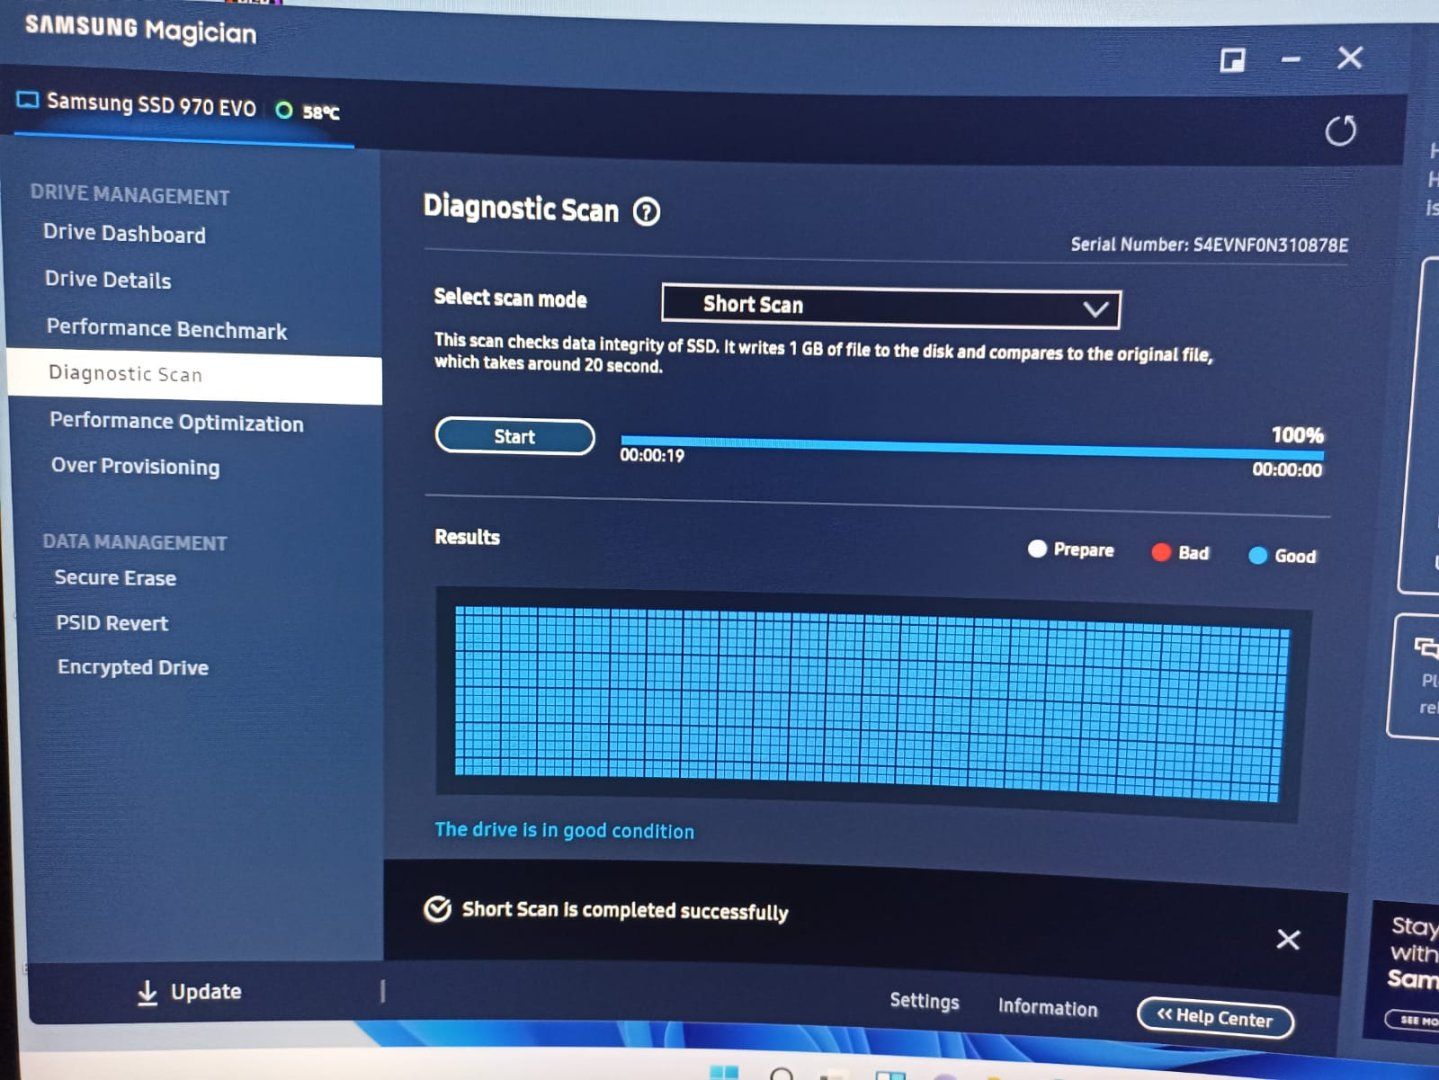This screenshot has height=1080, width=1439.
Task: Open the Select scan mode dropdown
Action: tap(891, 307)
